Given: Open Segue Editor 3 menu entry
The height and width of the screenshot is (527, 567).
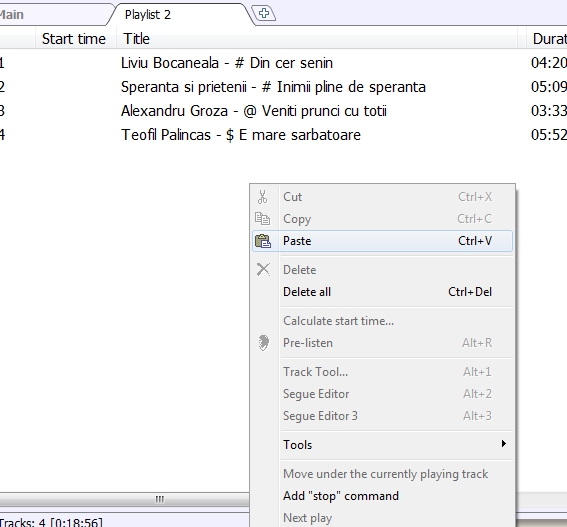Looking at the screenshot, I should coord(382,416).
